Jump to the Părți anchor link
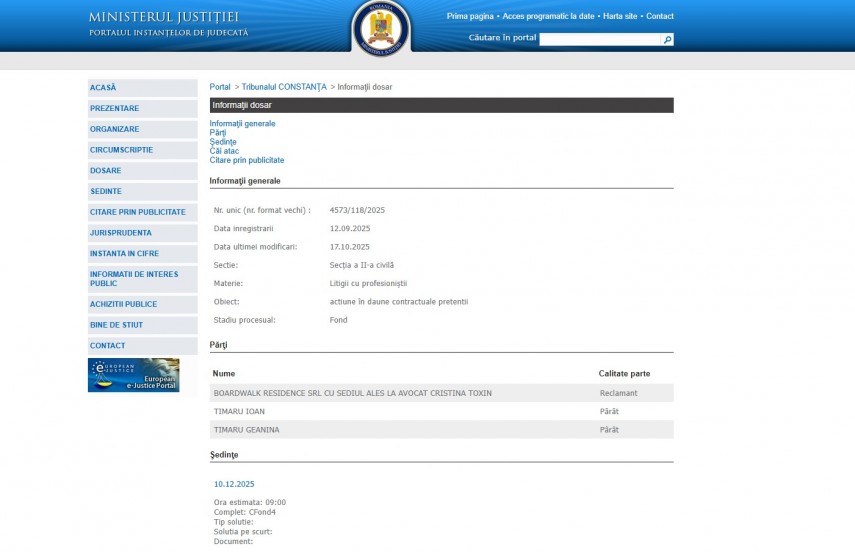 [x=218, y=133]
